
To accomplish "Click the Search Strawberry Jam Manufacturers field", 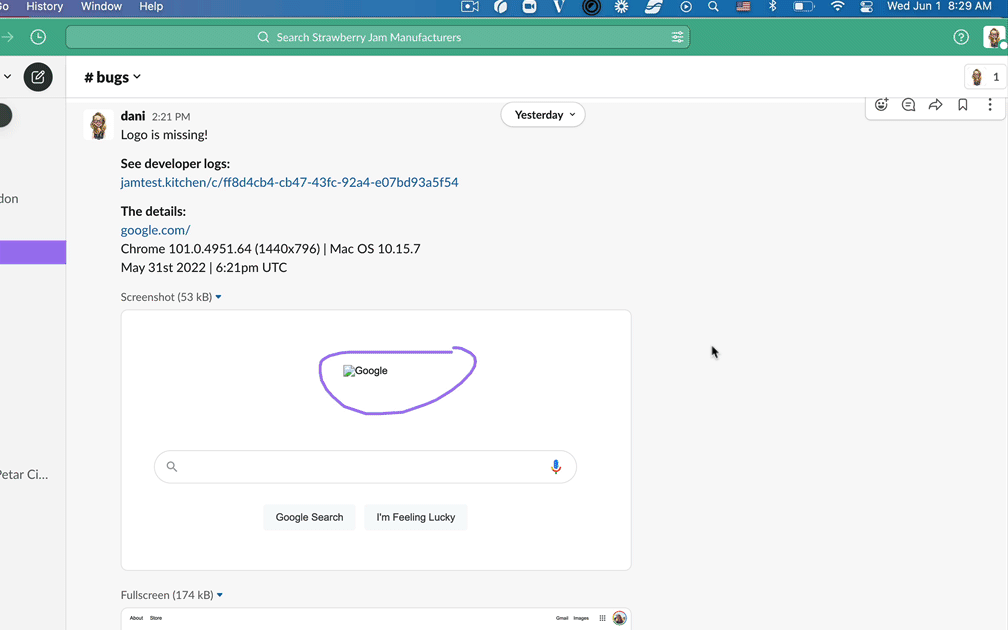I will (x=378, y=37).
